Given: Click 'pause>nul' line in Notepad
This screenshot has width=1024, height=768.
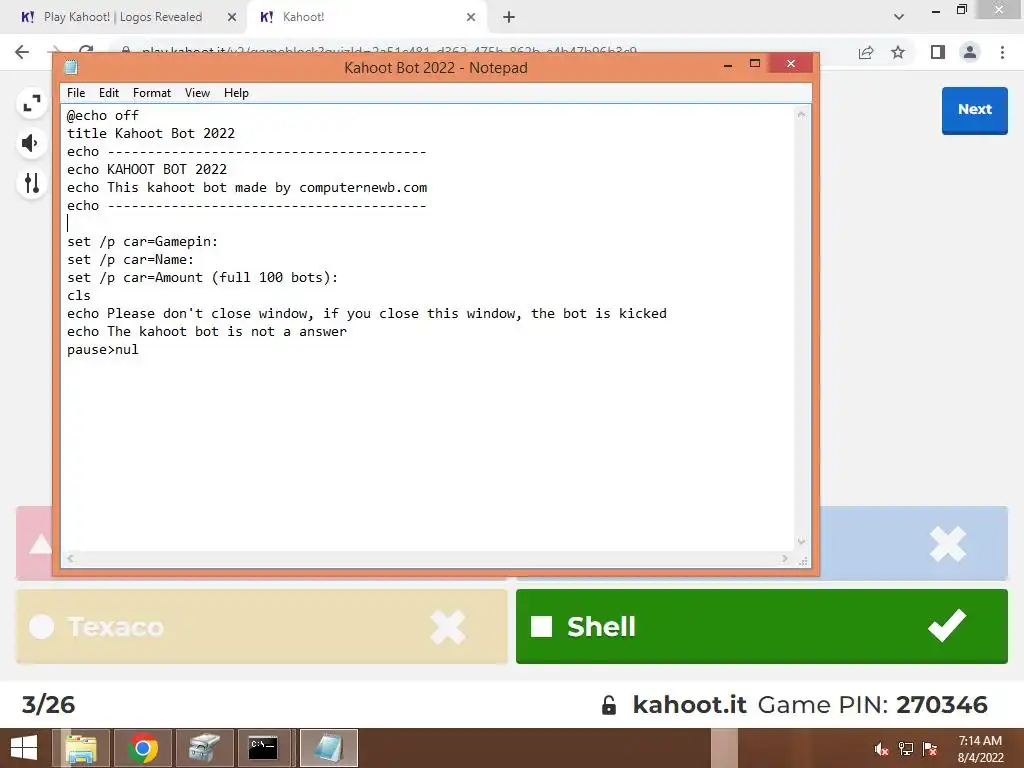Looking at the screenshot, I should coord(103,349).
